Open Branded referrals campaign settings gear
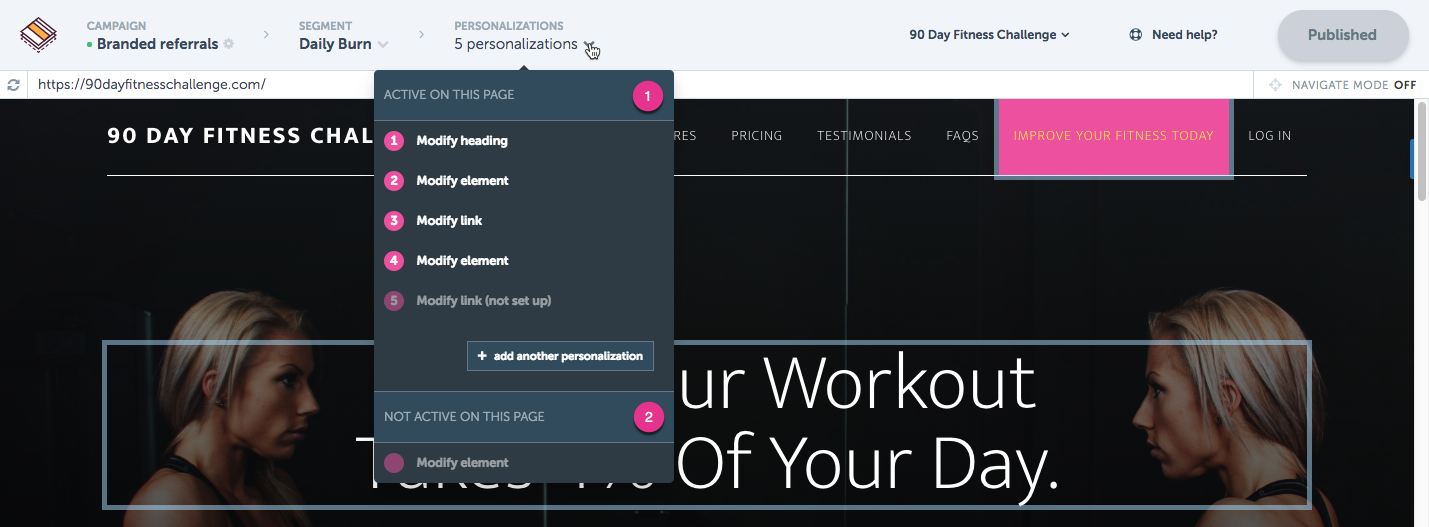This screenshot has width=1429, height=527. coord(229,44)
